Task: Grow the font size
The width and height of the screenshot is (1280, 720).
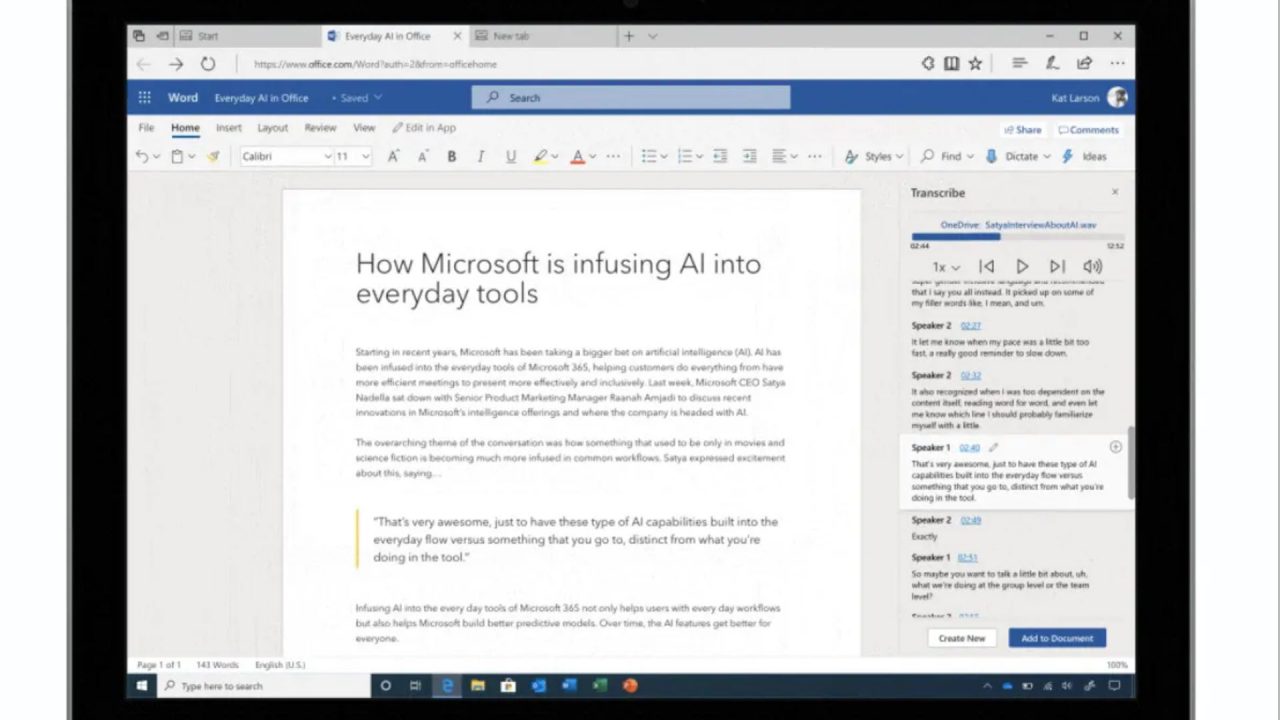Action: click(393, 157)
